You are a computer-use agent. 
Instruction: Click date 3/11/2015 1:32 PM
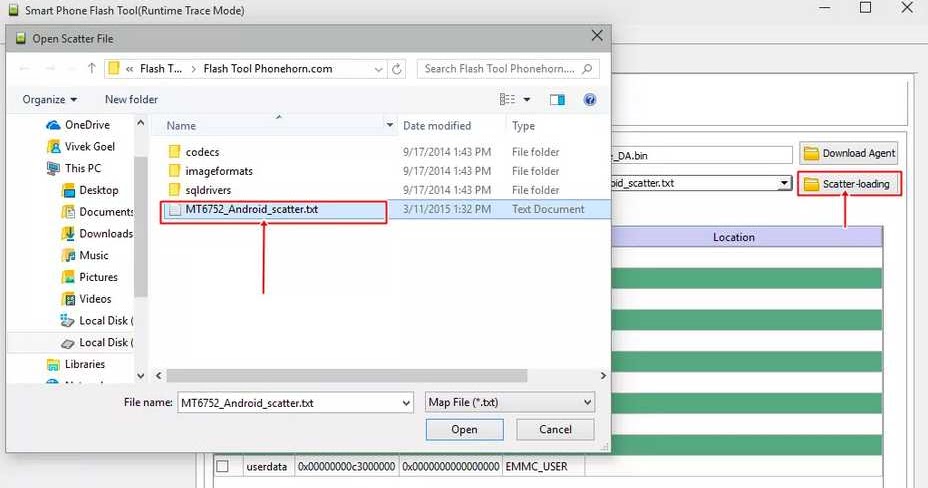(x=447, y=209)
